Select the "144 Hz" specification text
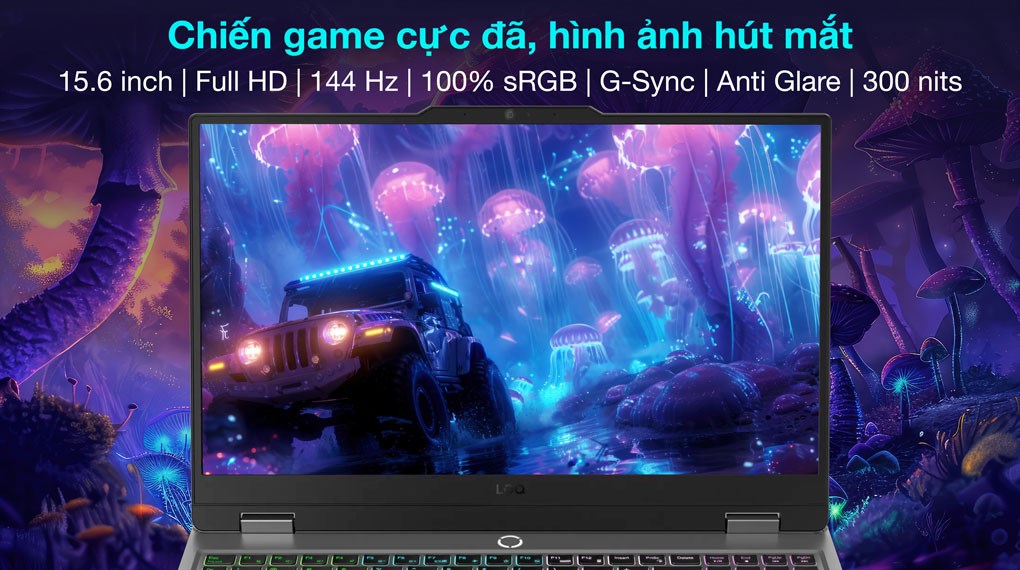This screenshot has height=570, width=1020. [x=354, y=82]
